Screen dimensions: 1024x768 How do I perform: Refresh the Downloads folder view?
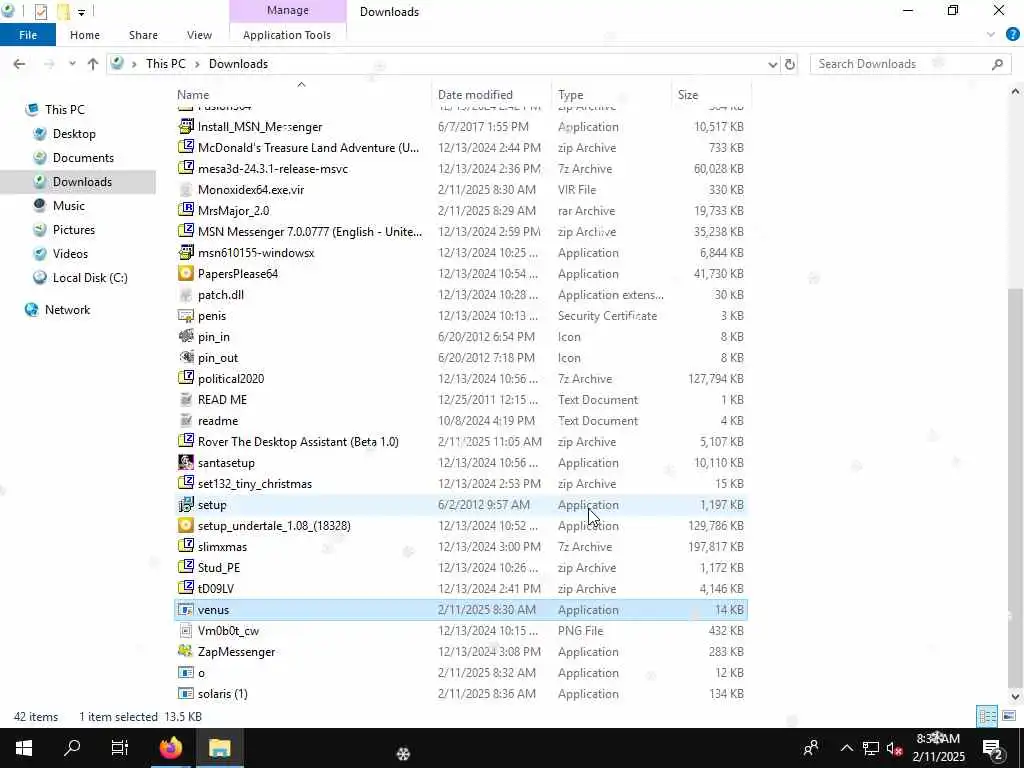click(x=790, y=64)
